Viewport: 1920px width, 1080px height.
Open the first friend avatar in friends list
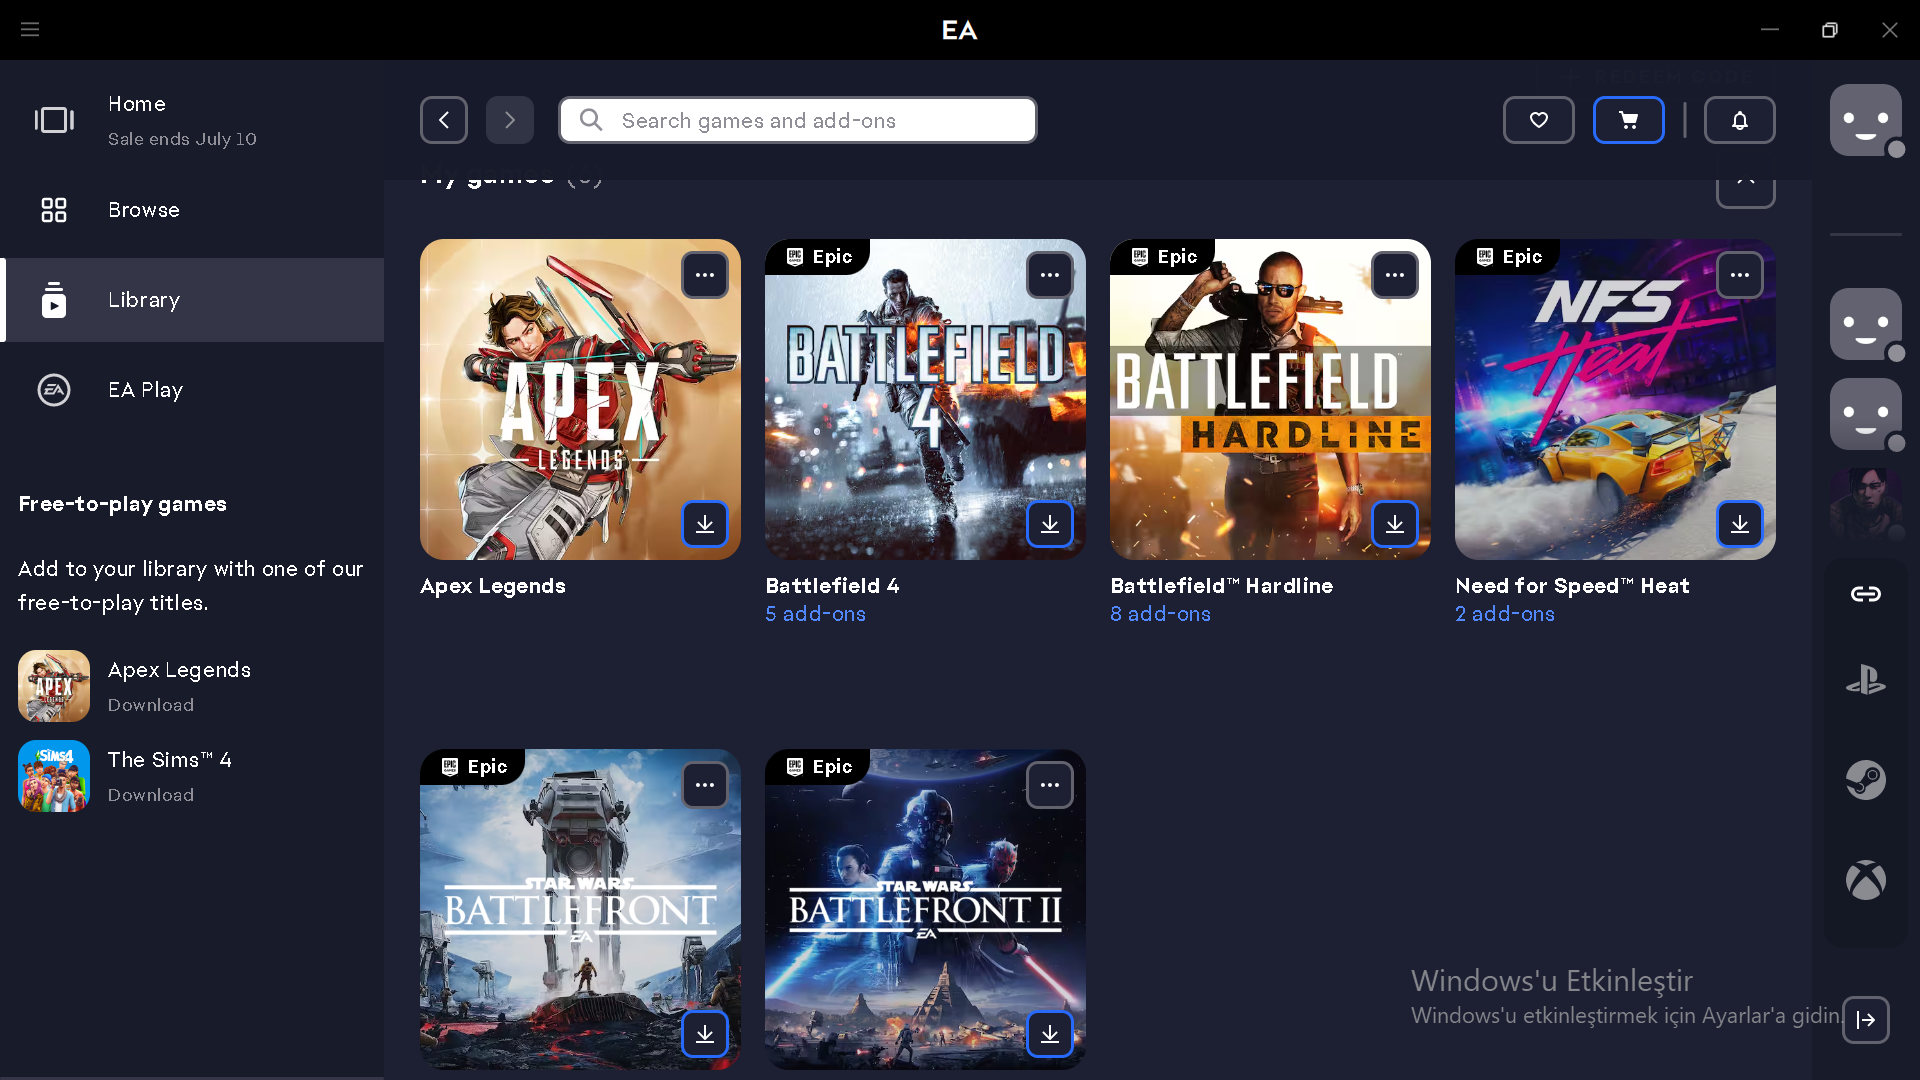[x=1866, y=324]
